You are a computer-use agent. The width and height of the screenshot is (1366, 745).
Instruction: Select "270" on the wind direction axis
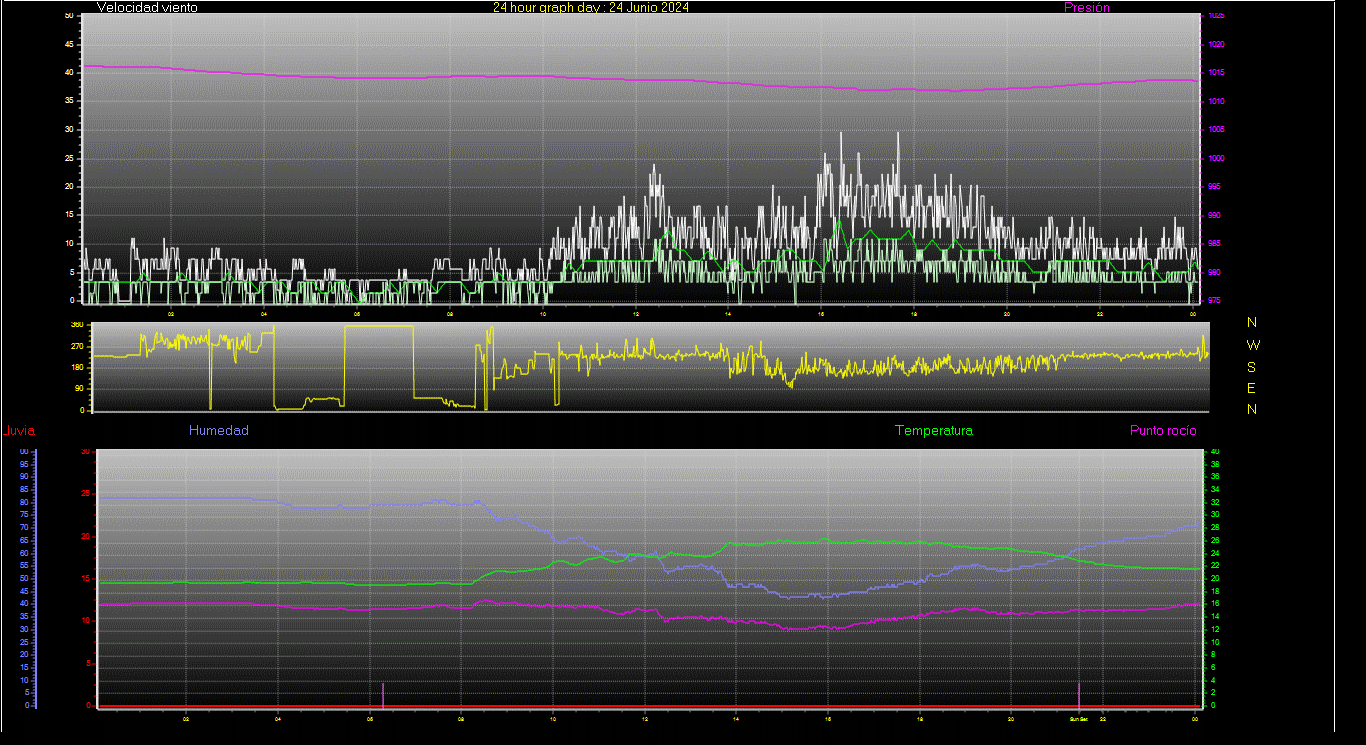(x=77, y=346)
